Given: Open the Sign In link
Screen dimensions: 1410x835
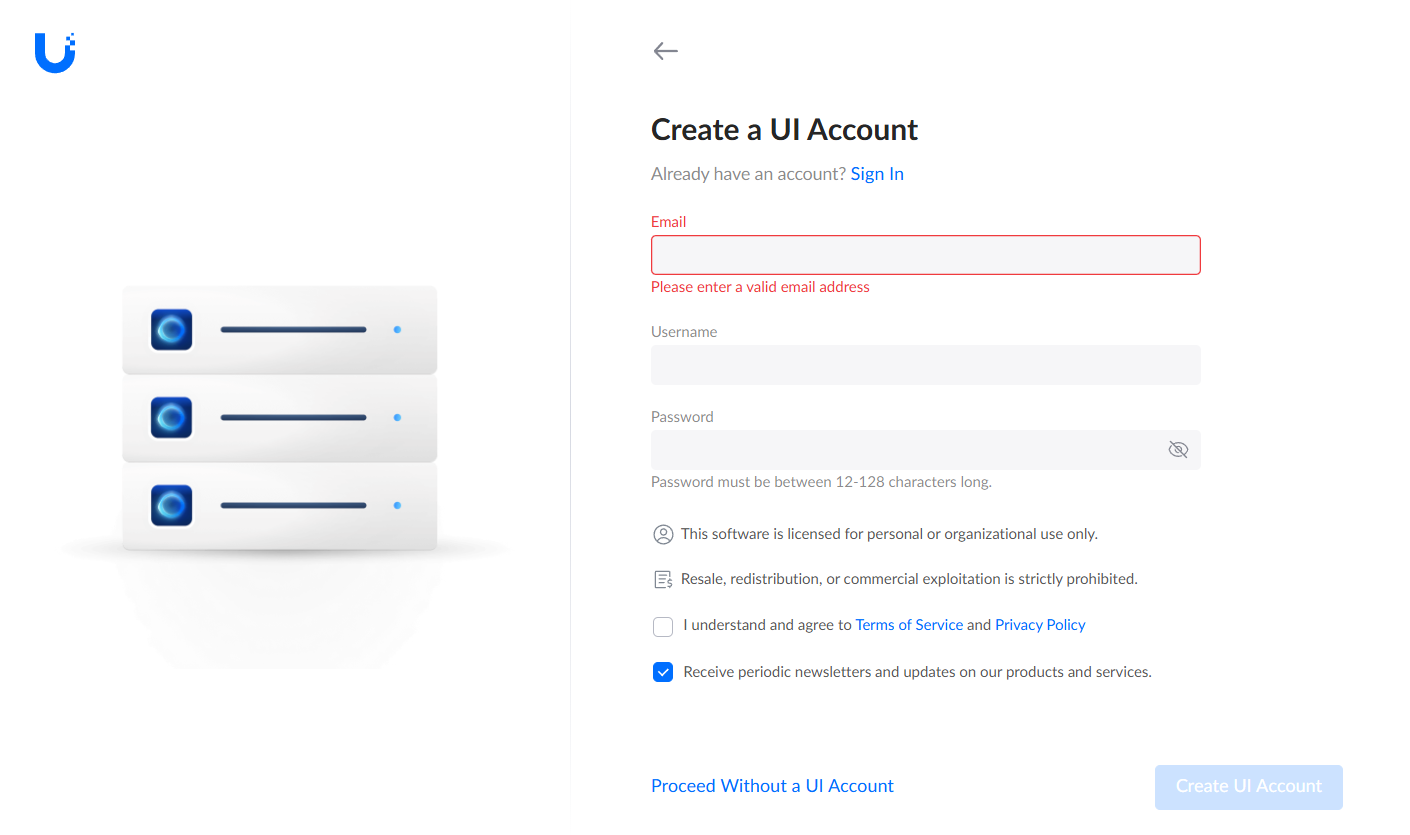Looking at the screenshot, I should click(877, 174).
